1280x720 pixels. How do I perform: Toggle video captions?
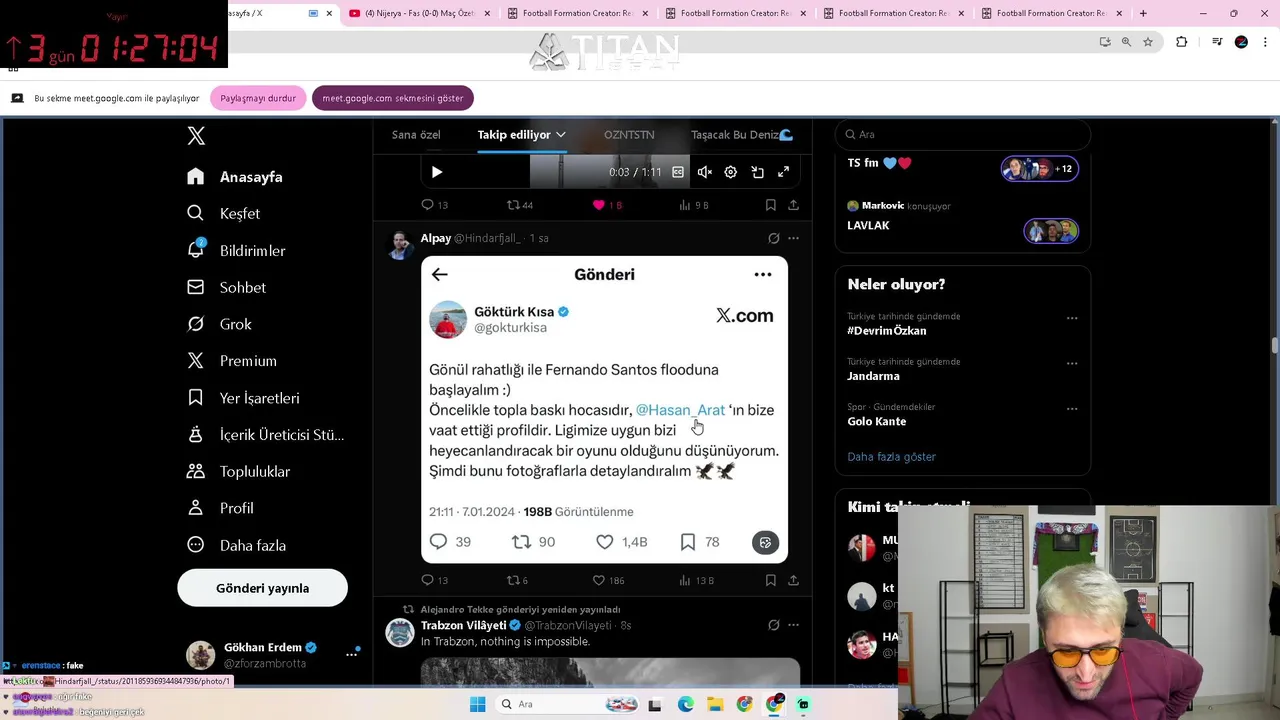coord(678,172)
